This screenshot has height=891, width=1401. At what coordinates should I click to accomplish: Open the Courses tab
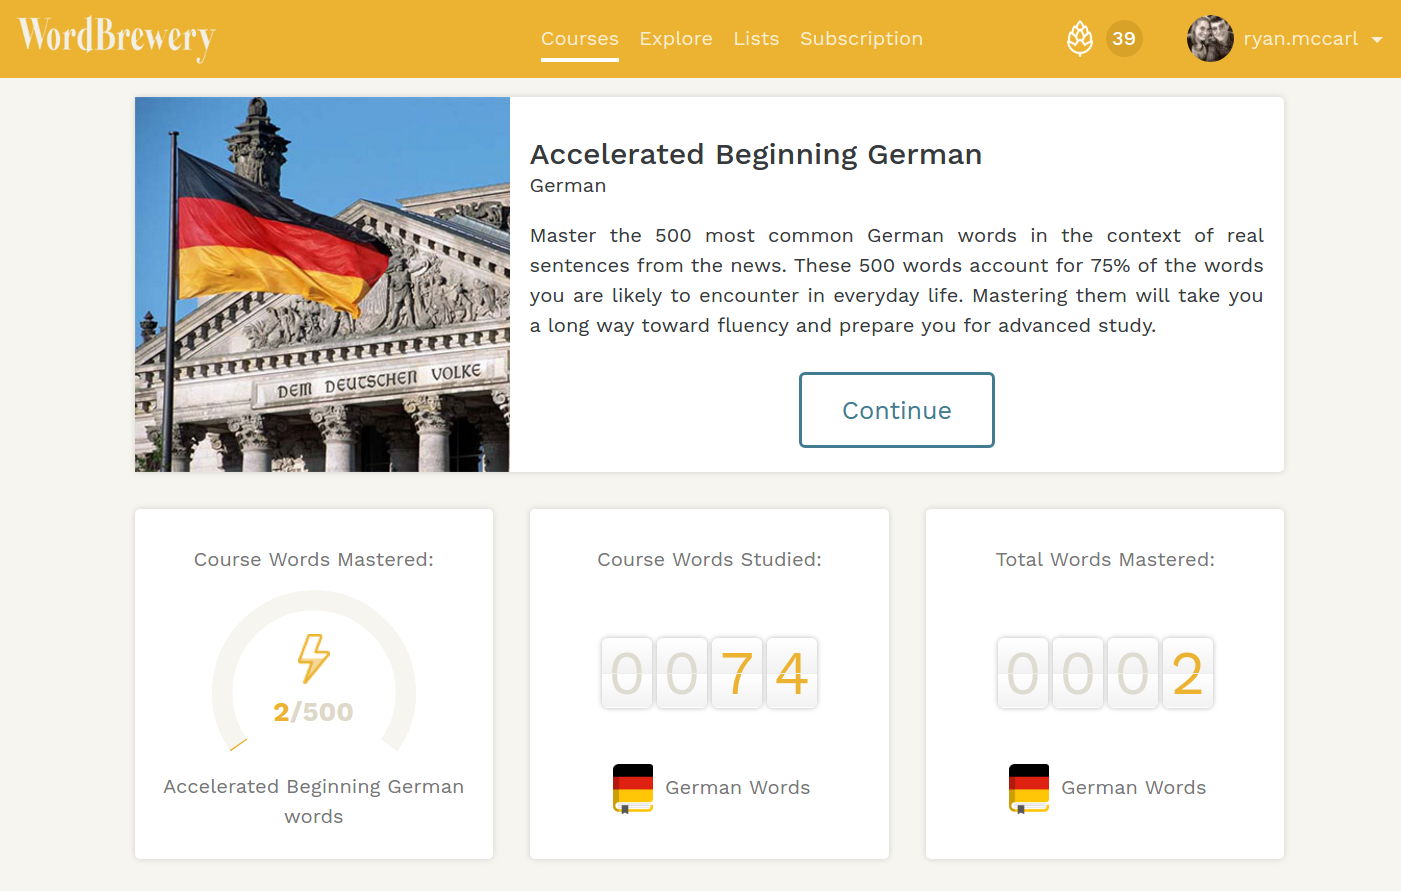pyautogui.click(x=580, y=39)
